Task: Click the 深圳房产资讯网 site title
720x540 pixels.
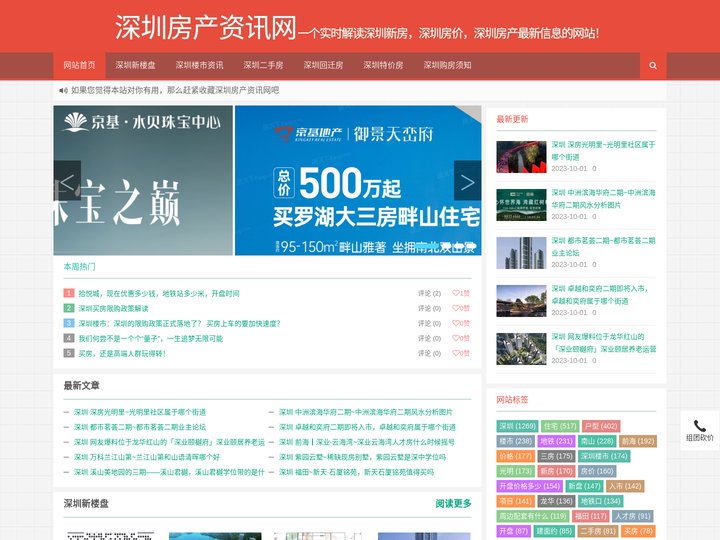Action: pos(206,28)
